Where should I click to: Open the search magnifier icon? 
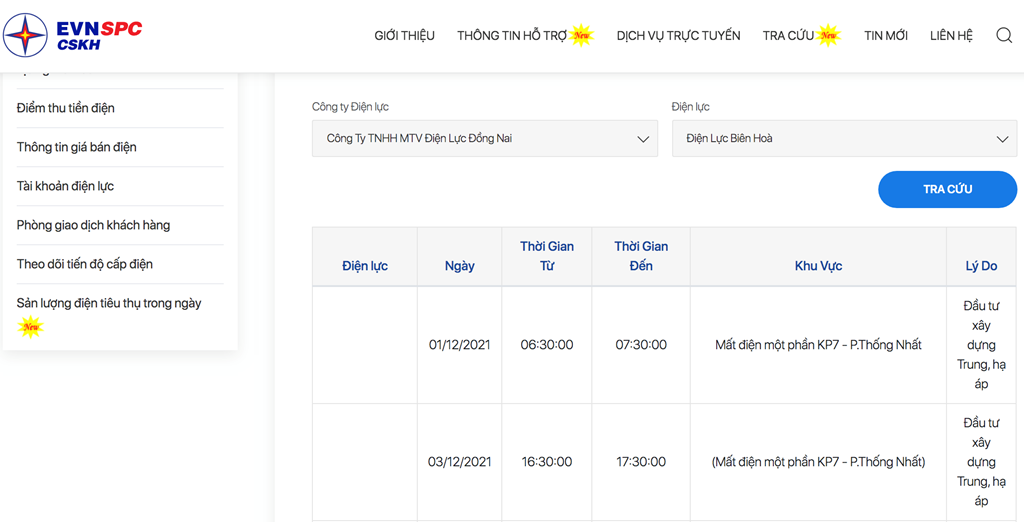tap(1004, 35)
